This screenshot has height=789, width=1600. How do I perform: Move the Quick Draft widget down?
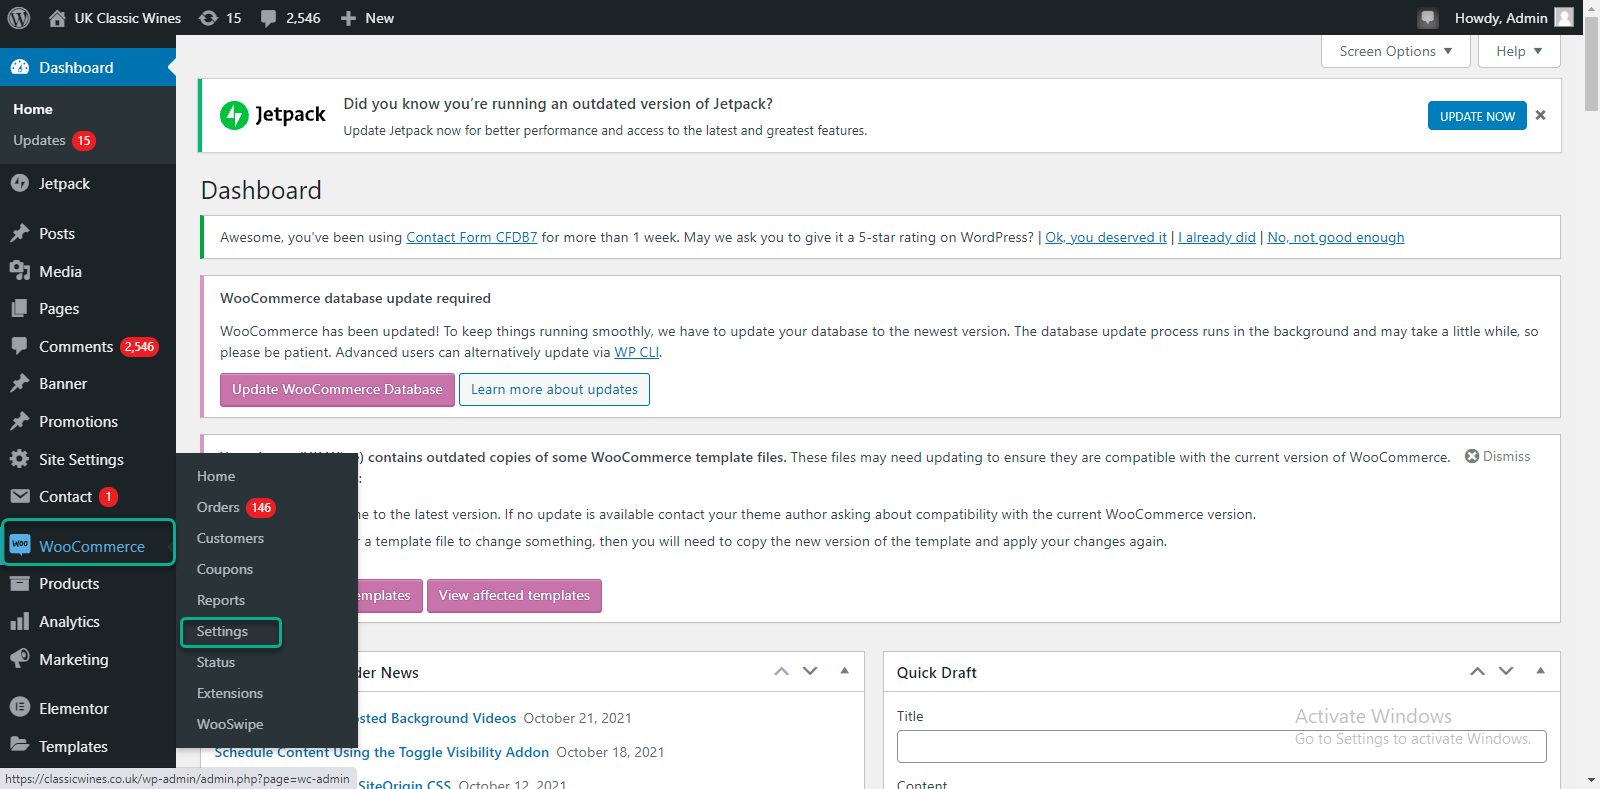pos(1506,671)
